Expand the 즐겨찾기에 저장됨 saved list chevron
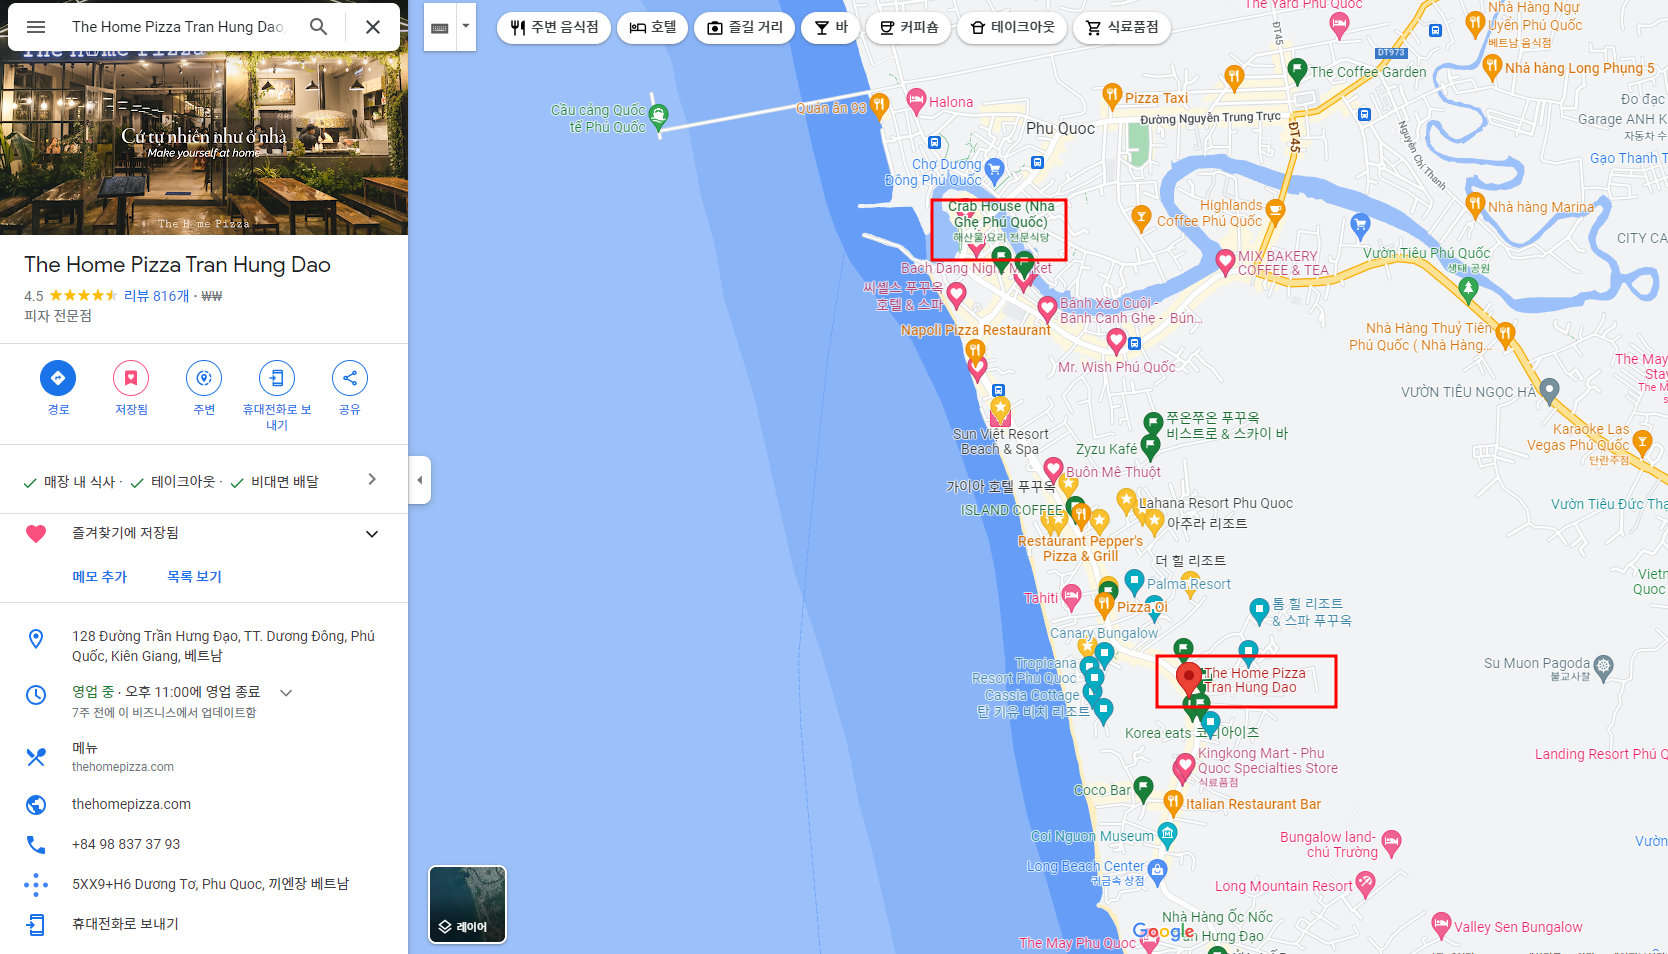Image resolution: width=1668 pixels, height=954 pixels. tap(372, 534)
